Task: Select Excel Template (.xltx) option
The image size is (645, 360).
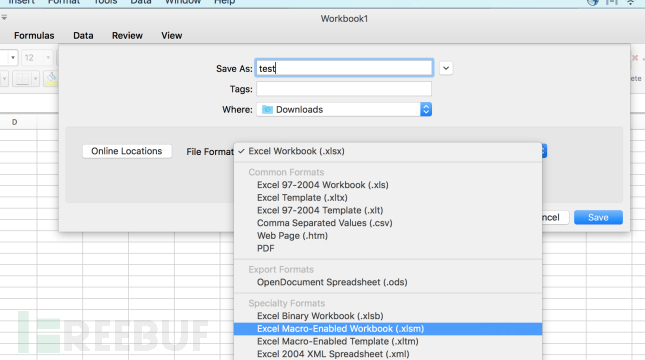Action: [x=388, y=198]
